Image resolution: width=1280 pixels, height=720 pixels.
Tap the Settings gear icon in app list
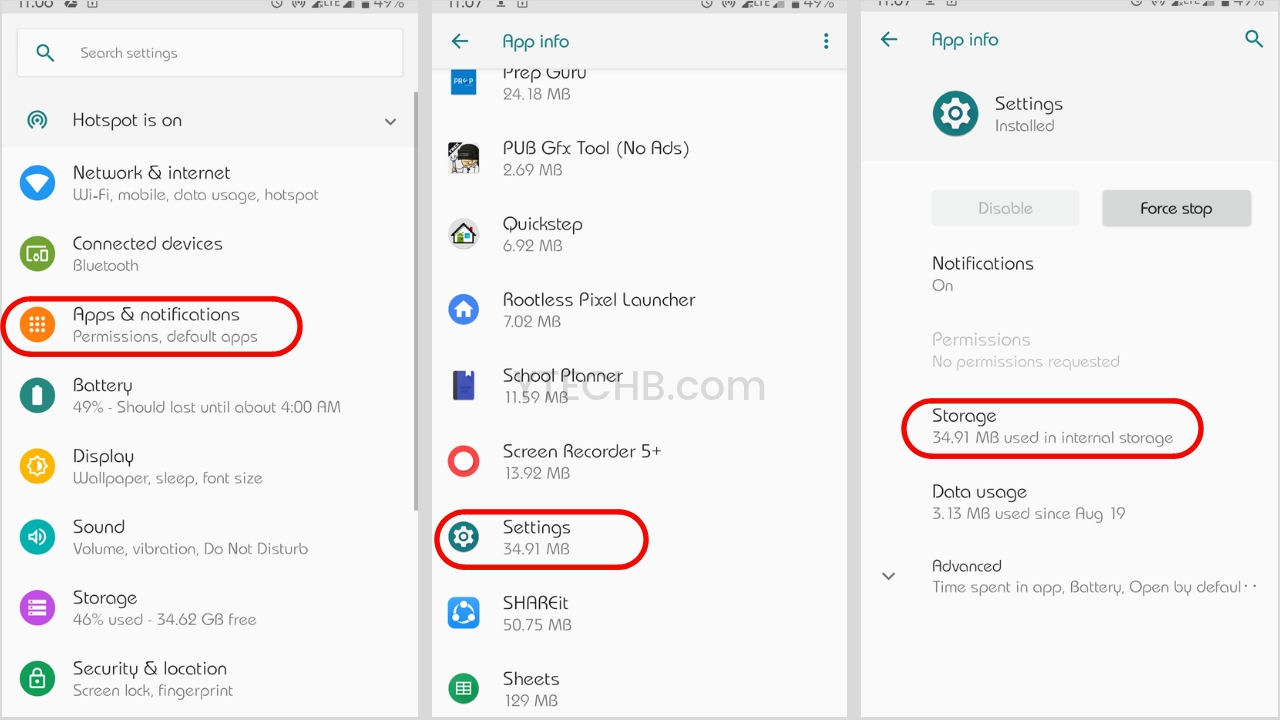pyautogui.click(x=464, y=537)
